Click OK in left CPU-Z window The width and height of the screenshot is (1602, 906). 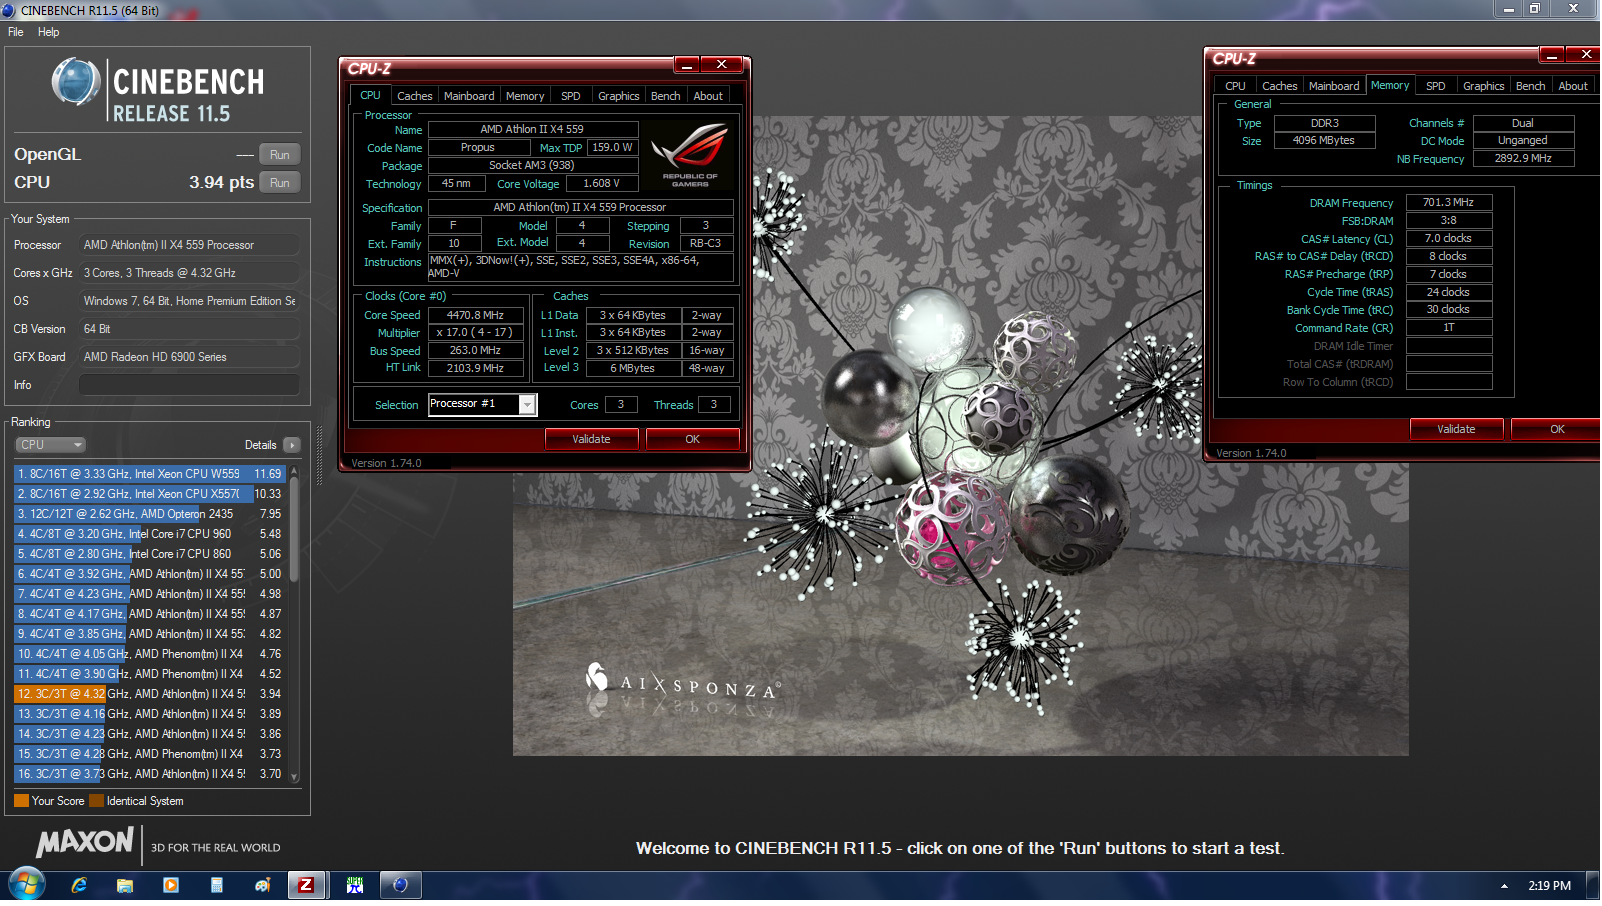coord(692,439)
